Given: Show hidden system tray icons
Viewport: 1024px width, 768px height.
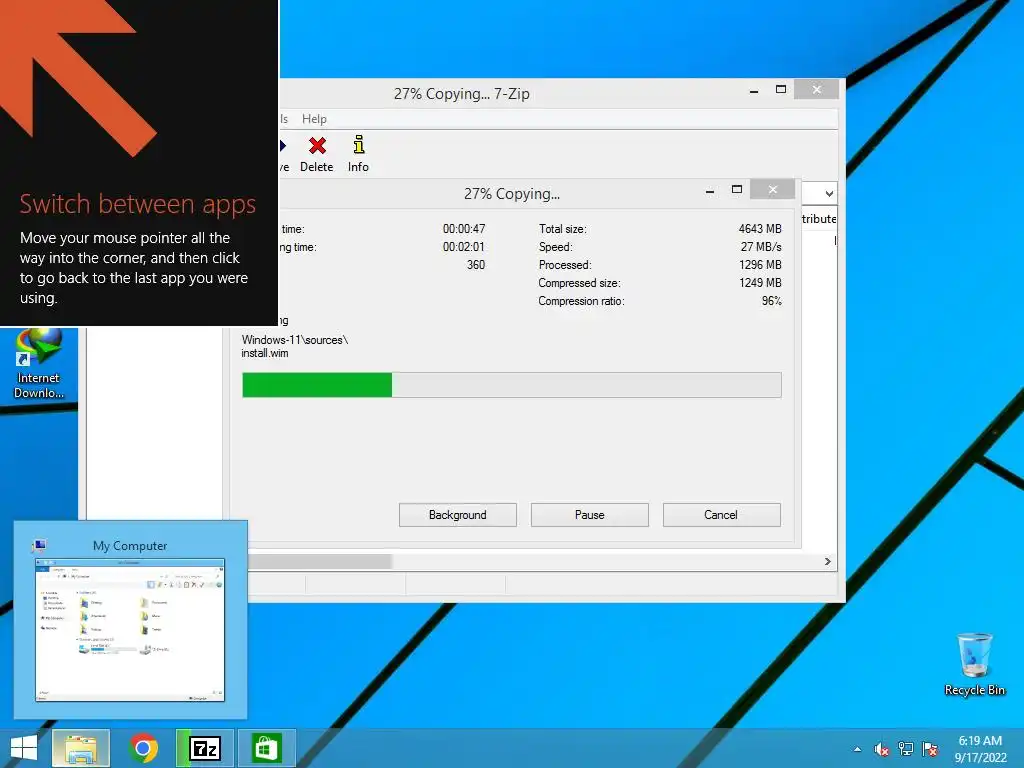Looking at the screenshot, I should tap(857, 749).
